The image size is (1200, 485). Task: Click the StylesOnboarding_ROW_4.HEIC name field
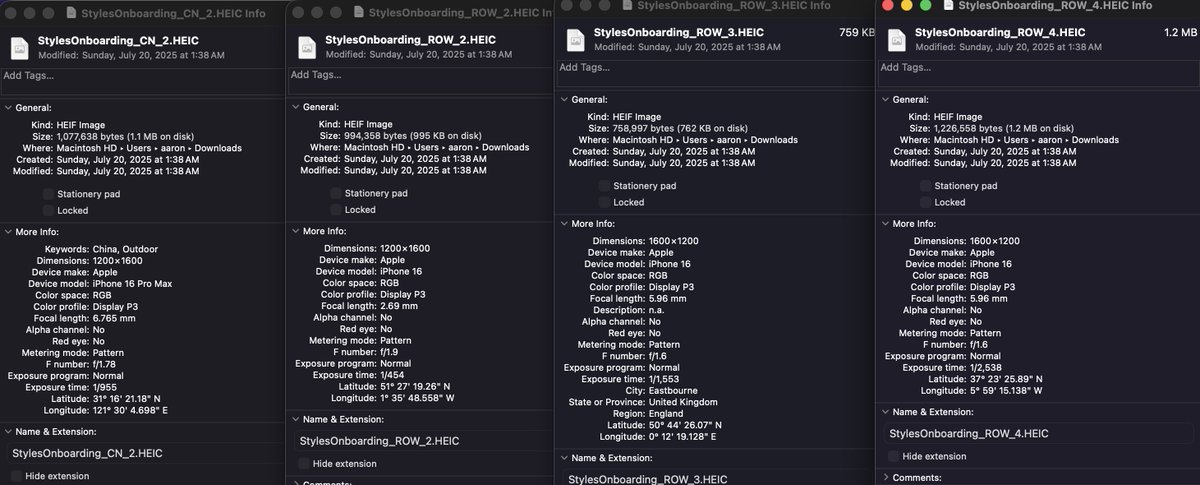tap(1037, 433)
